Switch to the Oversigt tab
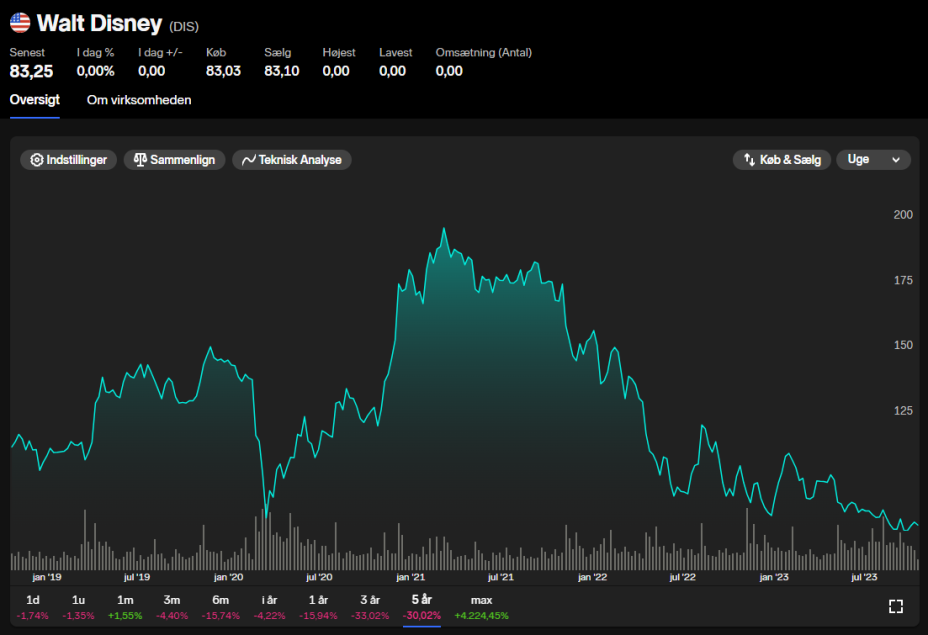The image size is (928, 635). [35, 100]
